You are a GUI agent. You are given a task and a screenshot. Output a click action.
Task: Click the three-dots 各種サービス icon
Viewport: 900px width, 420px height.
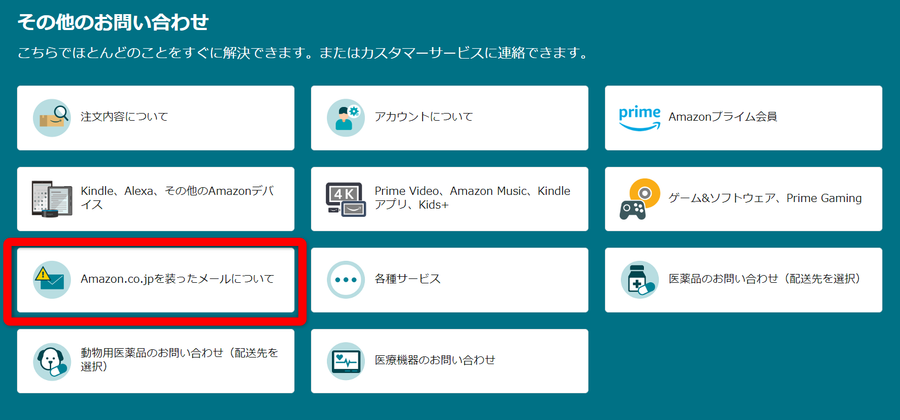(346, 280)
